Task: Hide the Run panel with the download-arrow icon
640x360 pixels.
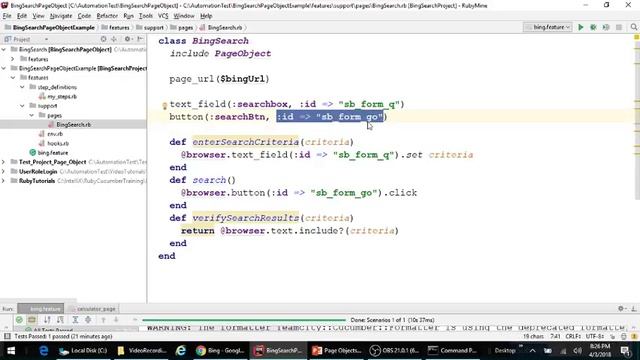Action: [x=633, y=309]
